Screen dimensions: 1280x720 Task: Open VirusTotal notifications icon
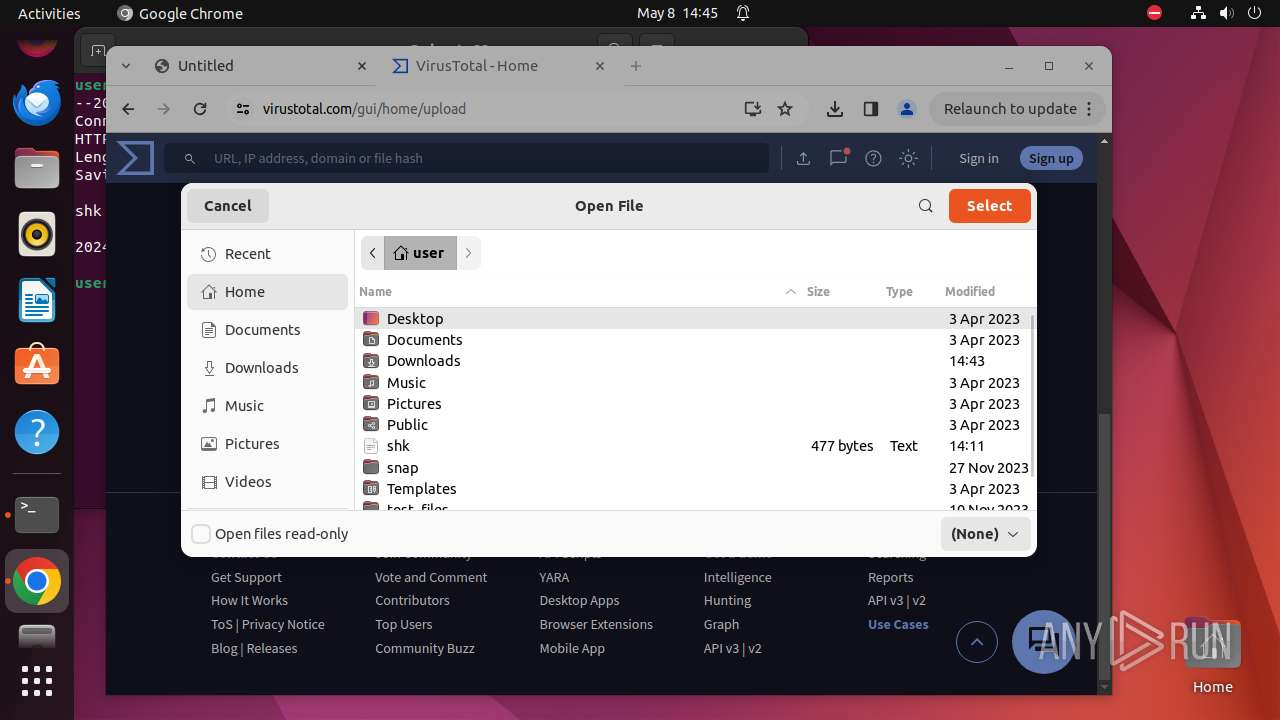tap(838, 158)
